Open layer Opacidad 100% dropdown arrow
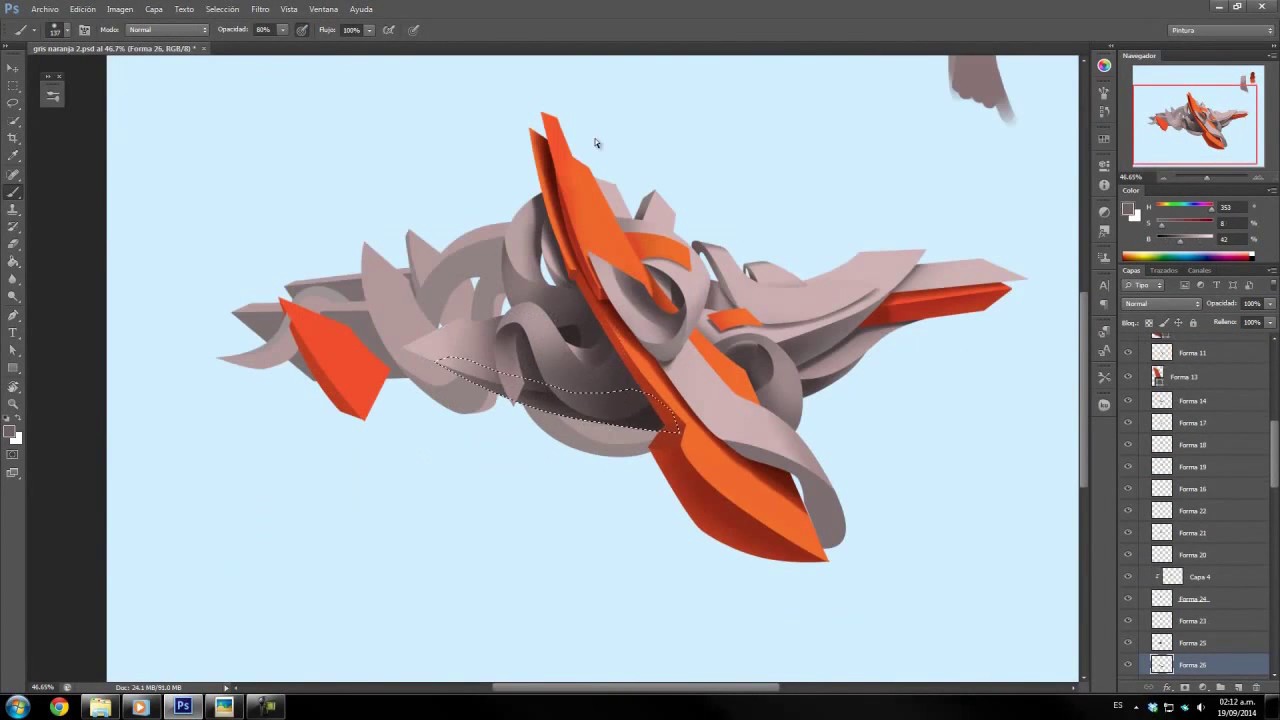The image size is (1280, 720). tap(1270, 304)
